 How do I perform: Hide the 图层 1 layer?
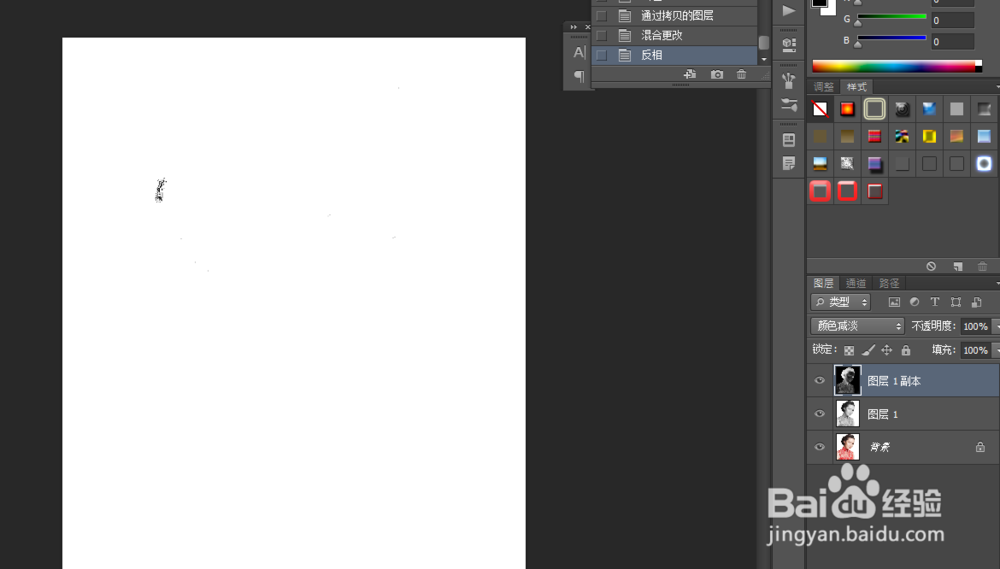(820, 414)
